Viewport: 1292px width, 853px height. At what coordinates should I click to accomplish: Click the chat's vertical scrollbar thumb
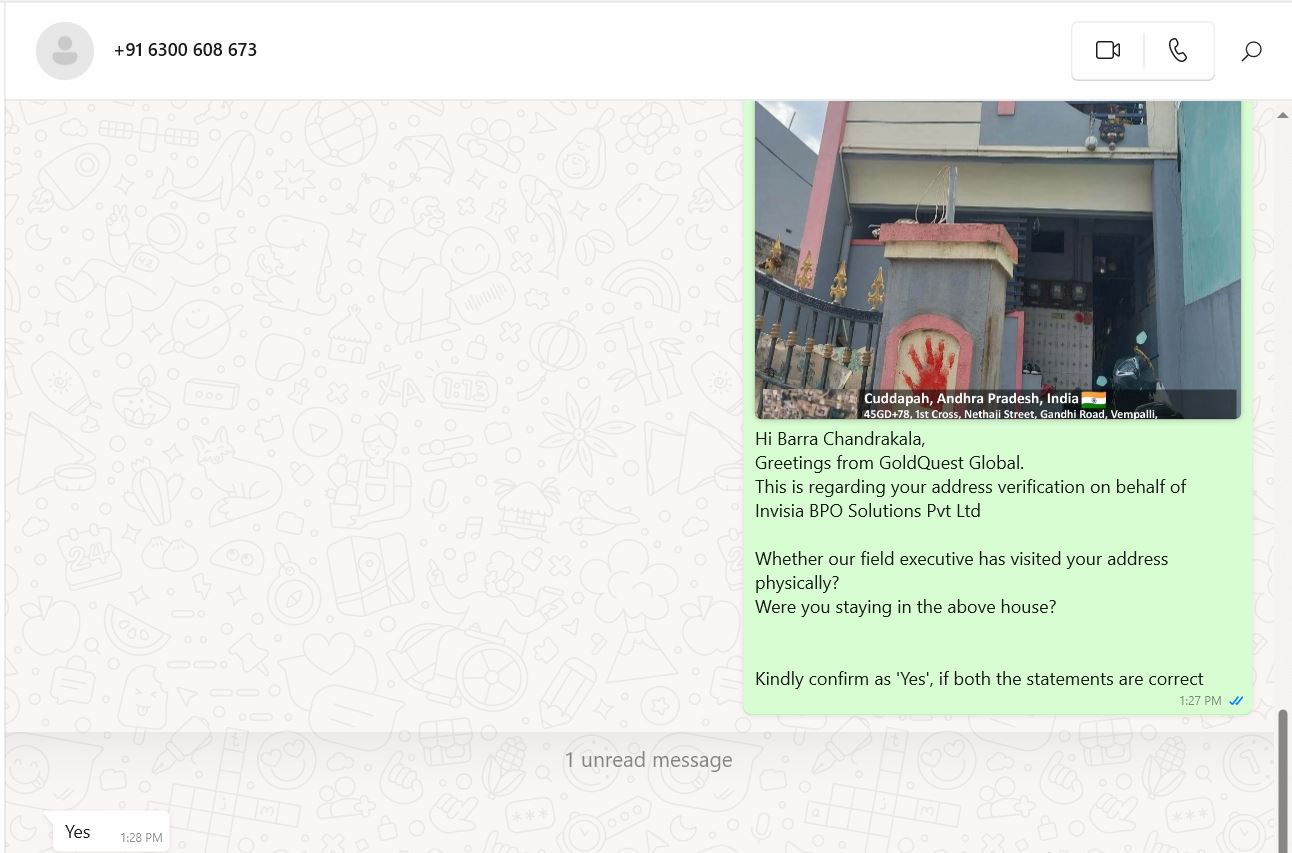(x=1283, y=780)
